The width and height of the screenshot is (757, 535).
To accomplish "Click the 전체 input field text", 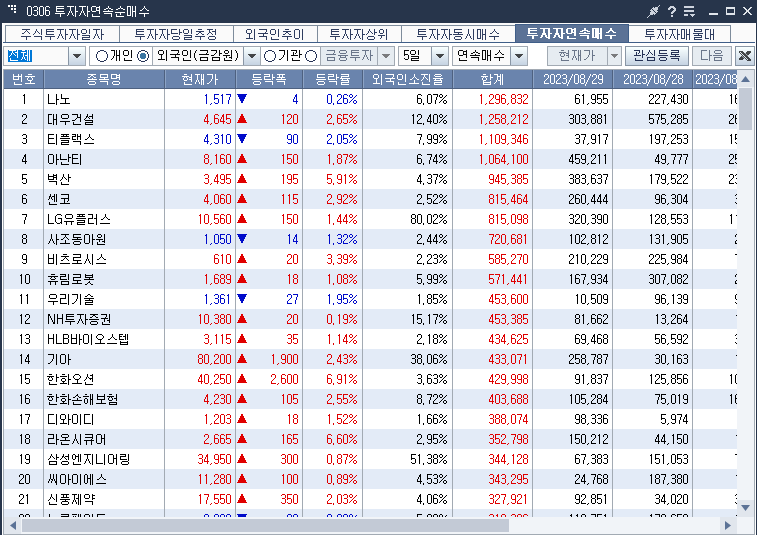I will pyautogui.click(x=20, y=56).
